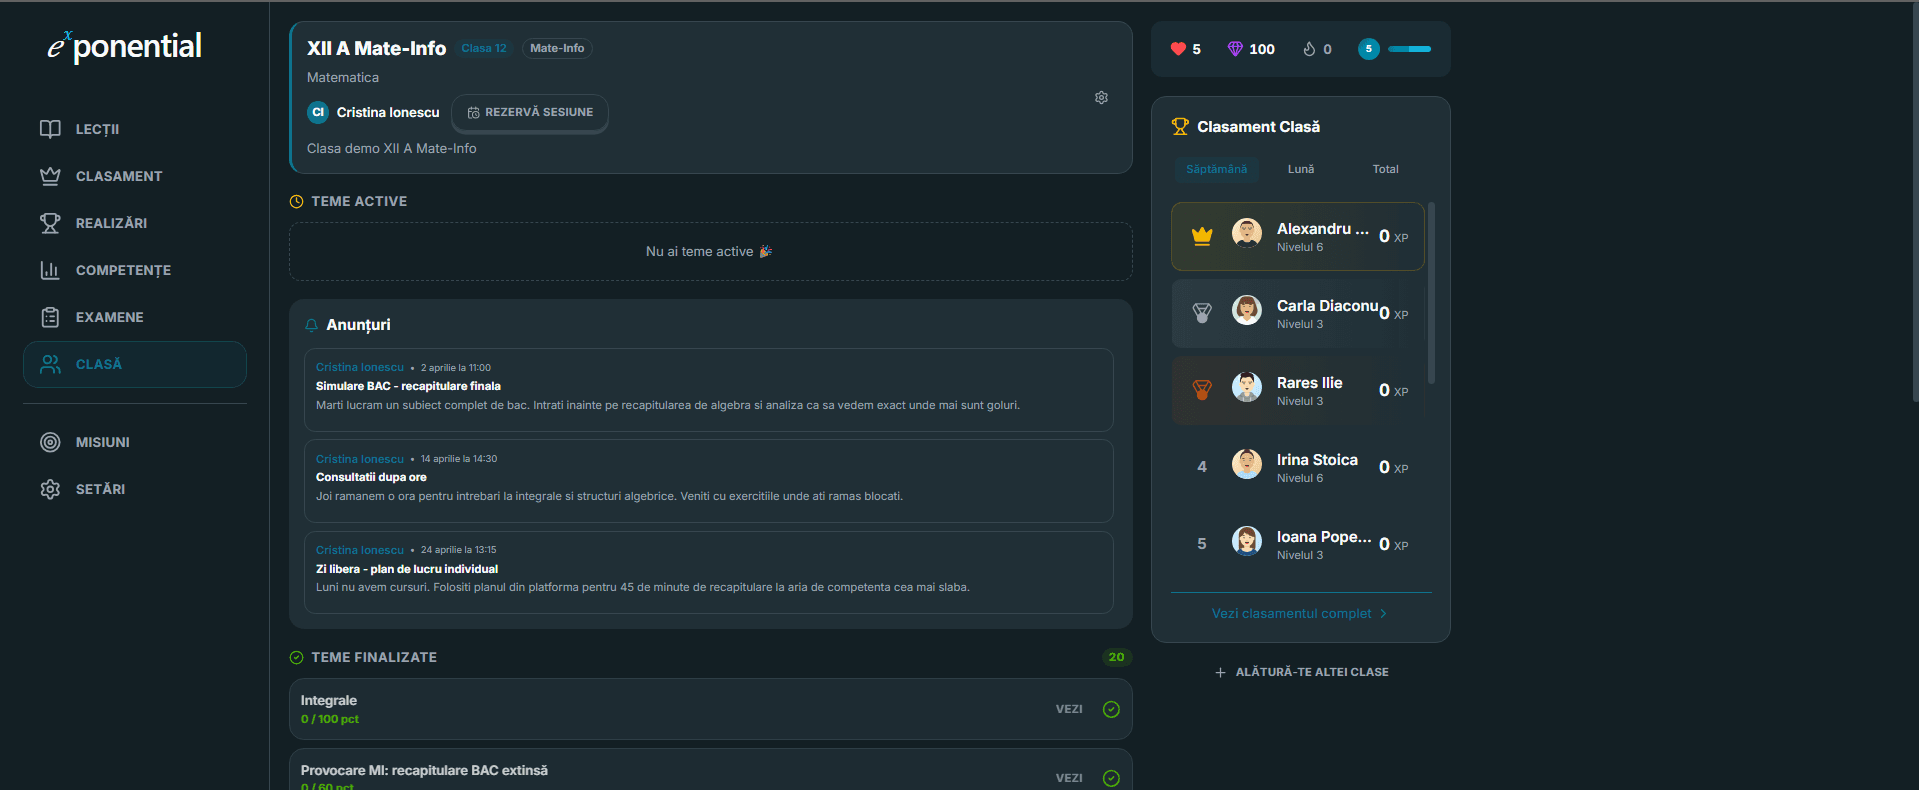Click the Competențe bar chart icon

tap(50, 270)
